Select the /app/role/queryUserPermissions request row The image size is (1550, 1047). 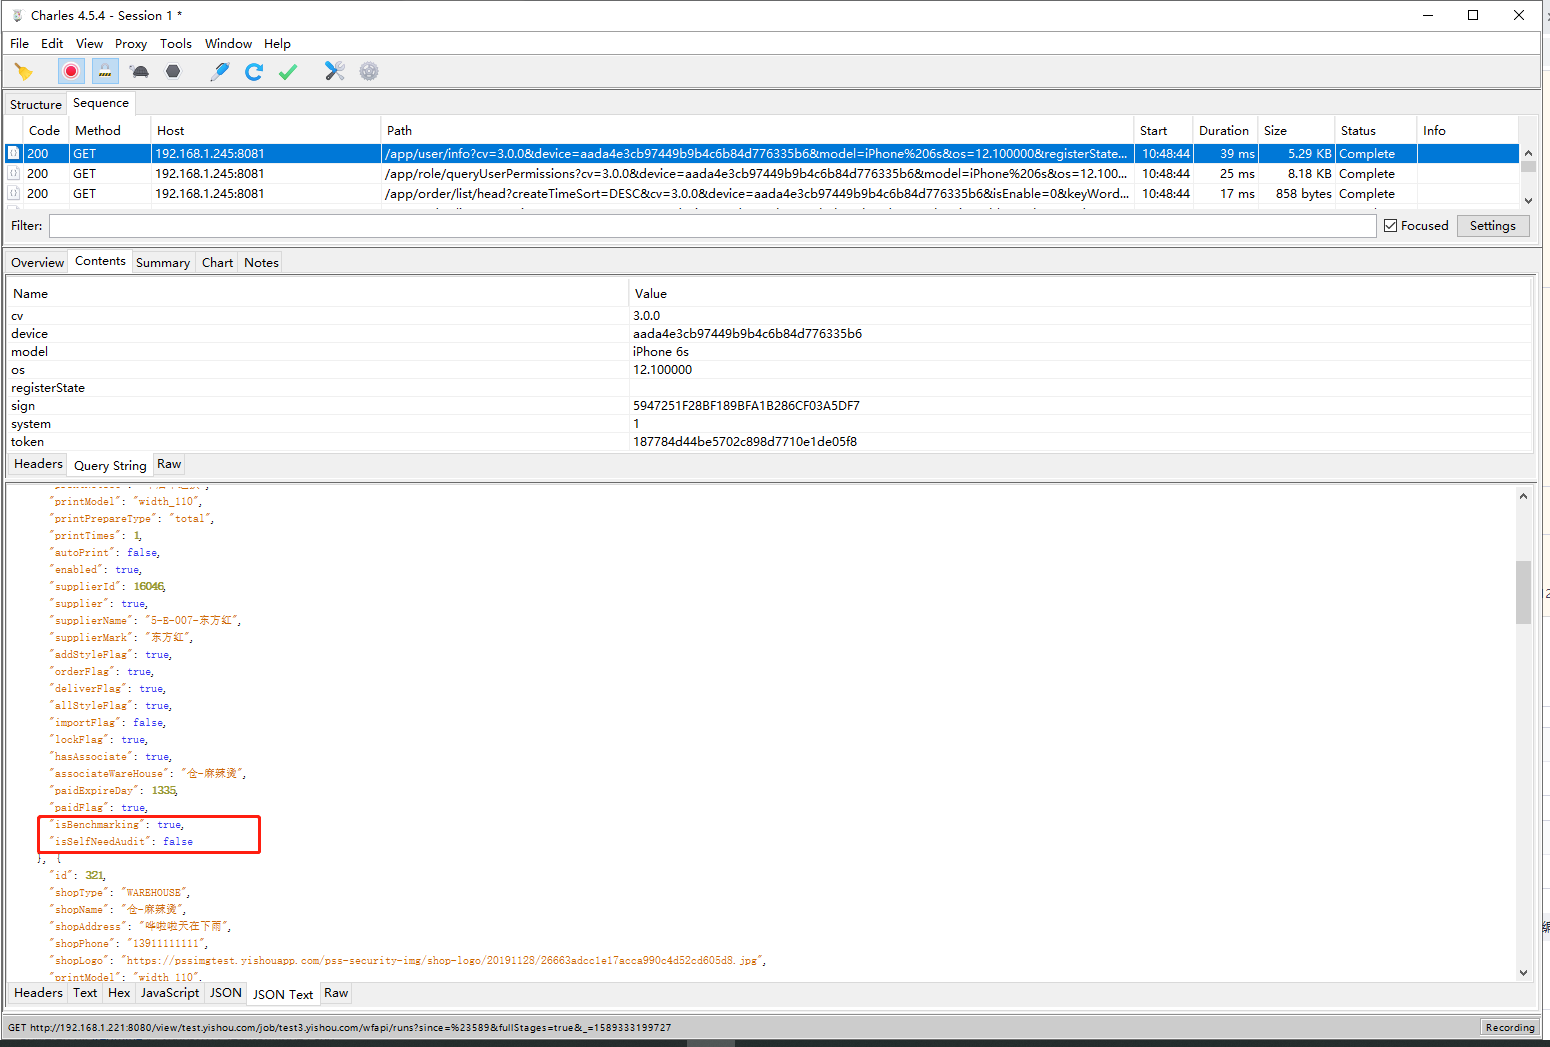tap(762, 173)
